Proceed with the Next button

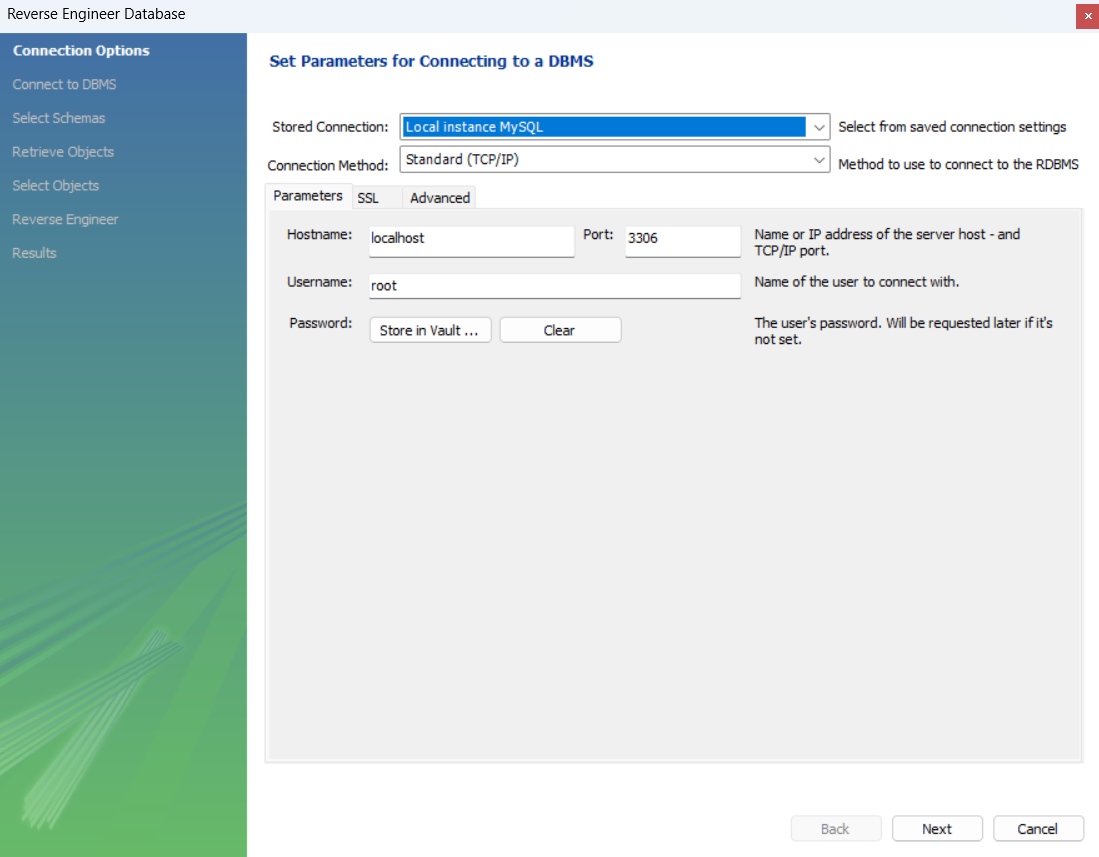tap(937, 829)
